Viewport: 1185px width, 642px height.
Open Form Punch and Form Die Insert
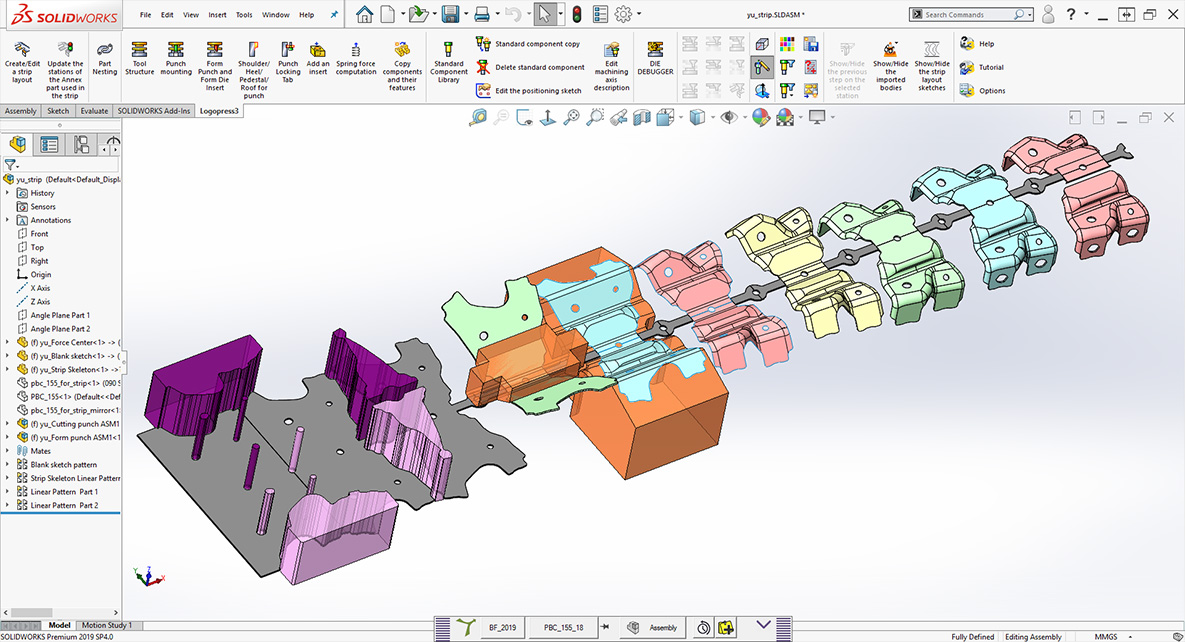click(215, 66)
